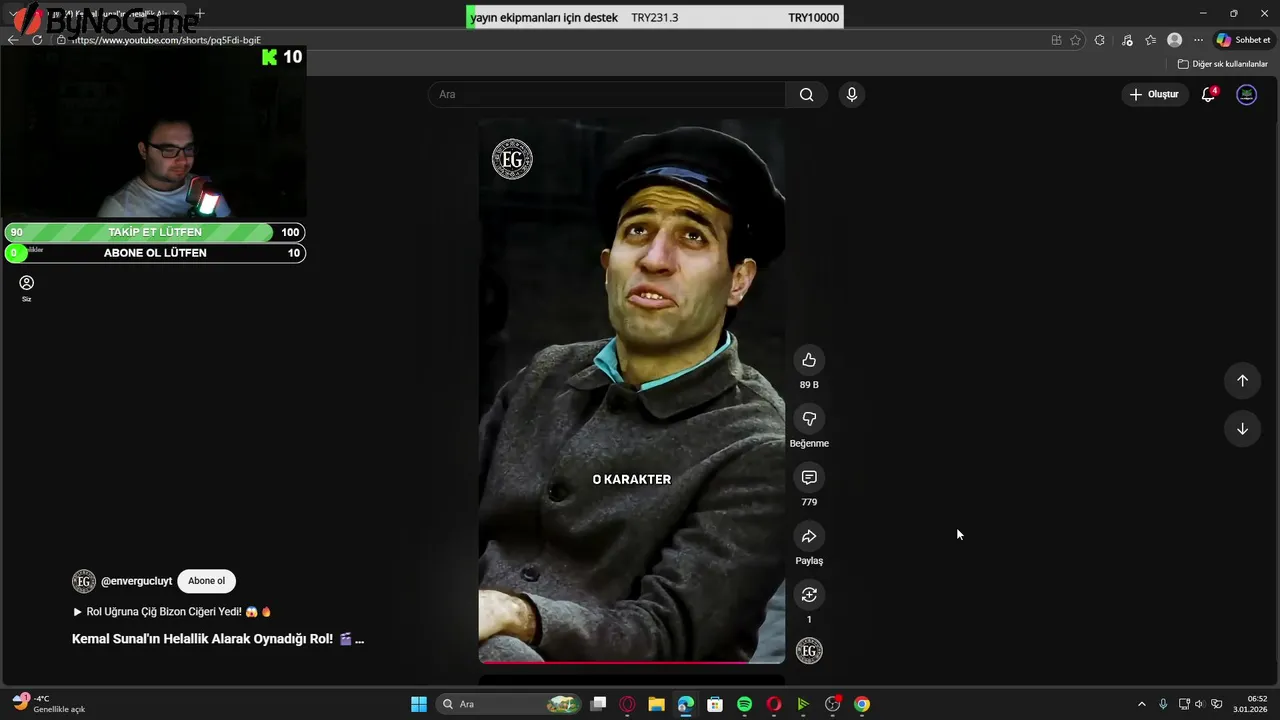1280x720 pixels.
Task: Open the Windows Start menu
Action: [419, 704]
